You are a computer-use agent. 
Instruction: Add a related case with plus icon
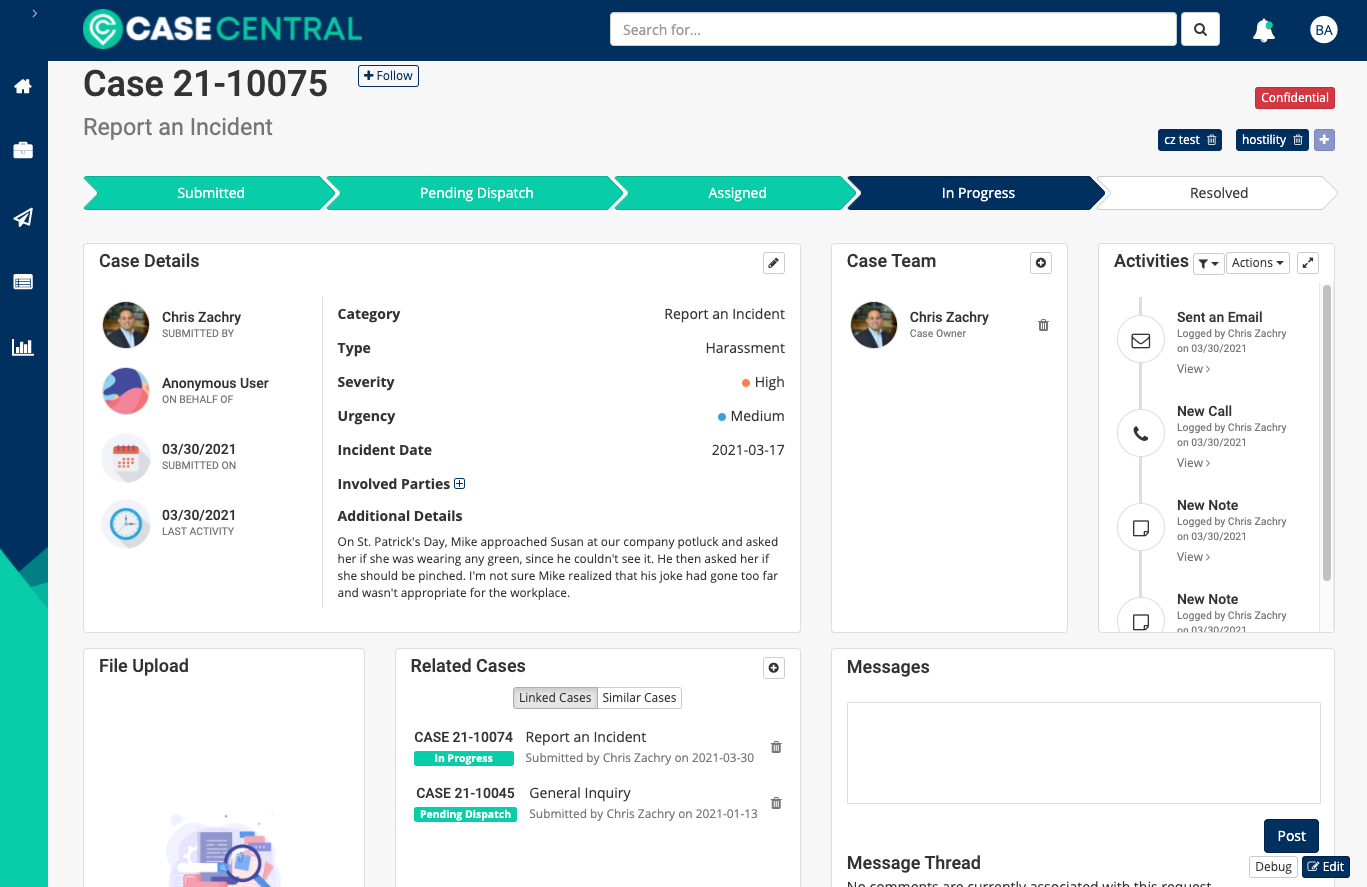(x=774, y=668)
